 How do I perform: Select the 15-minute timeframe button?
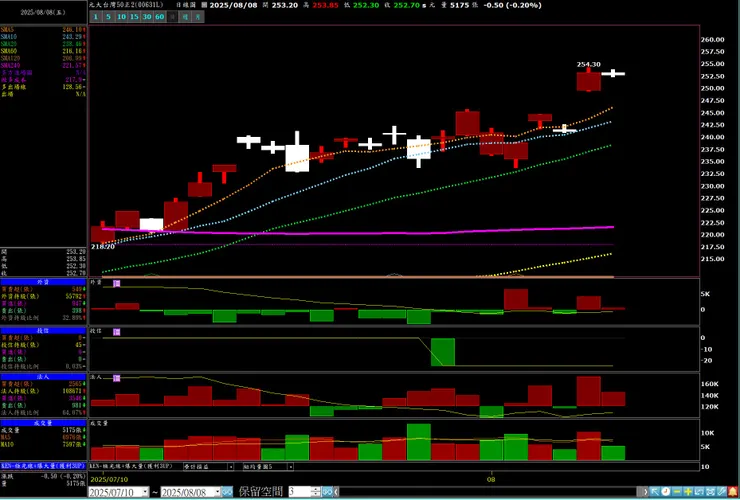134,17
